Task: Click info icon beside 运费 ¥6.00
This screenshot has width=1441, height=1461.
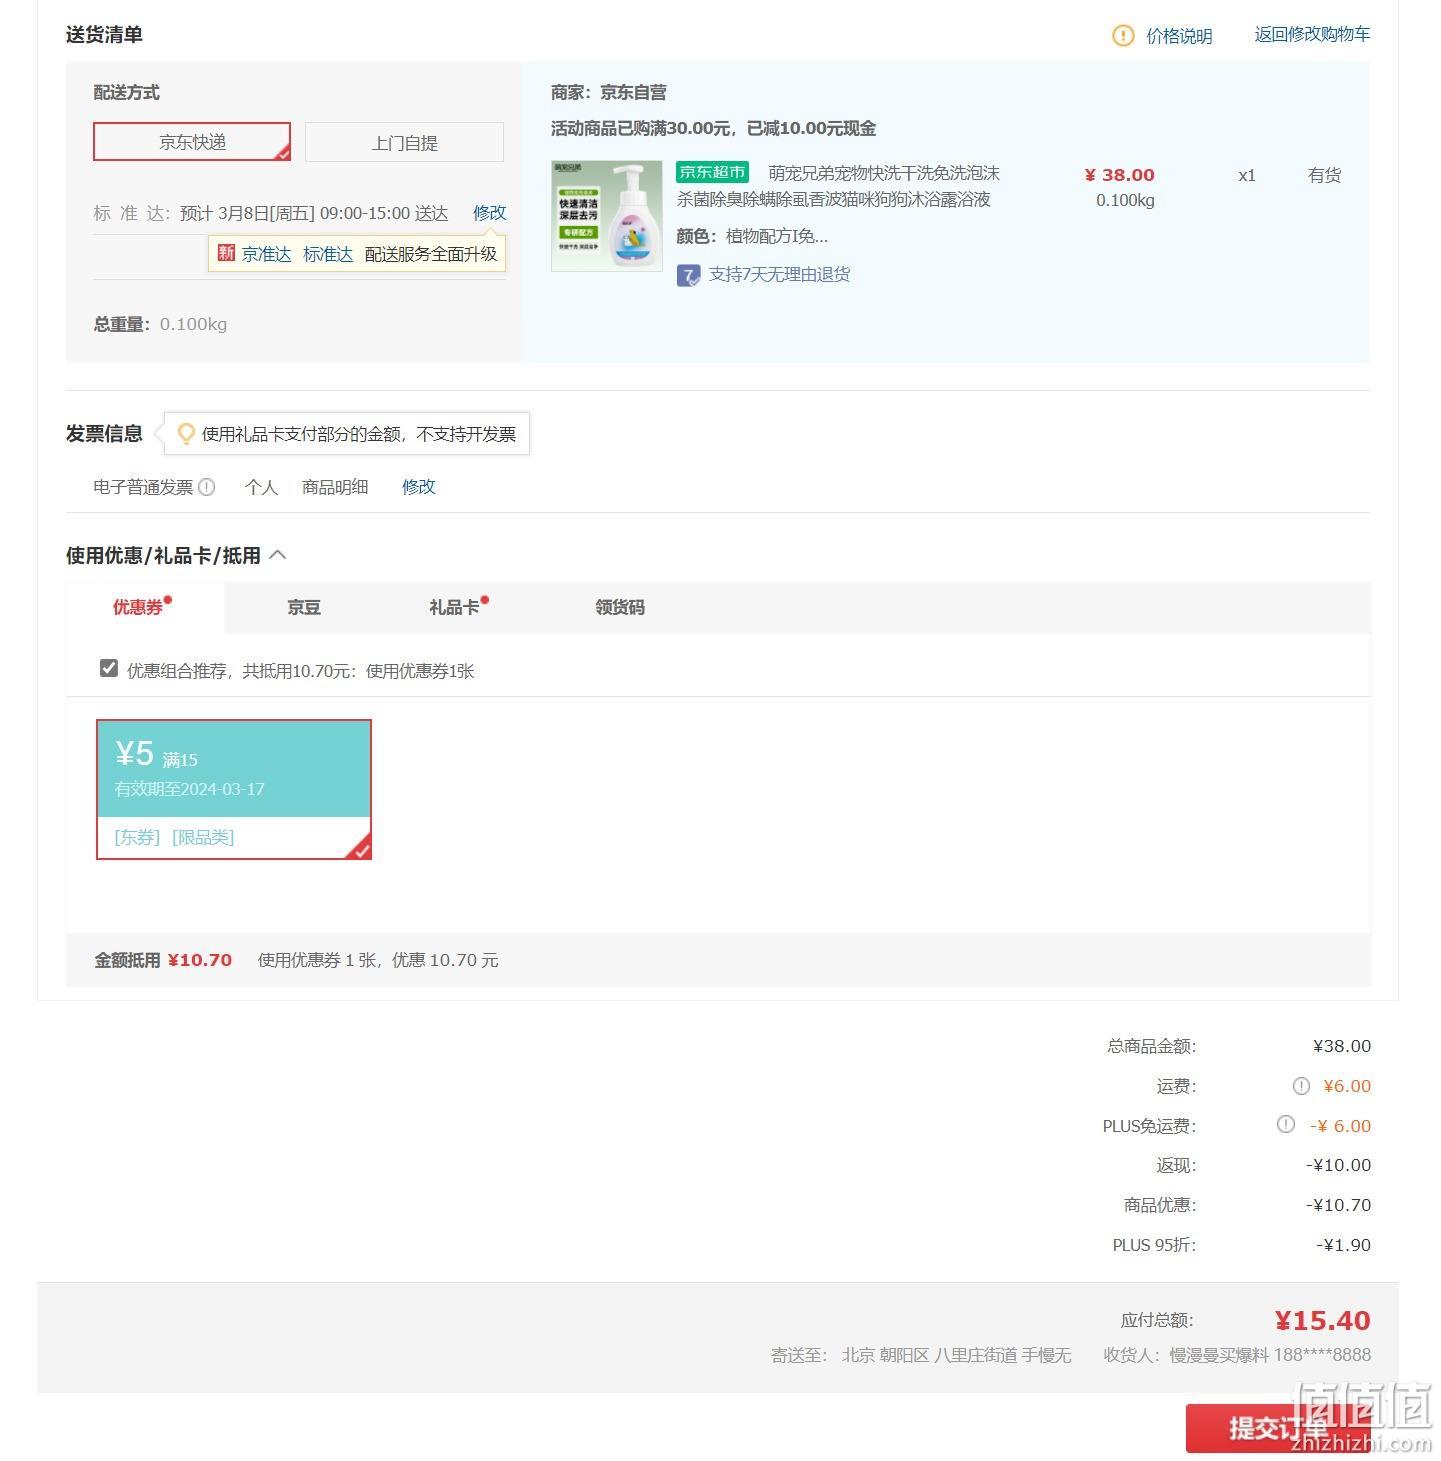Action: (1301, 1086)
